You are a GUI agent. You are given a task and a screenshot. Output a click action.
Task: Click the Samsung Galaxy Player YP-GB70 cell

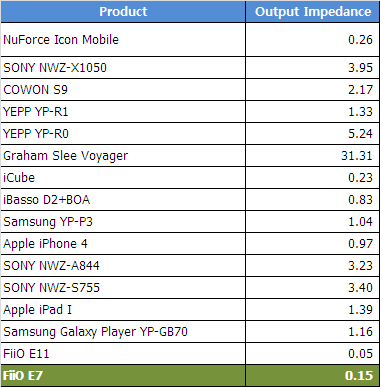123,332
